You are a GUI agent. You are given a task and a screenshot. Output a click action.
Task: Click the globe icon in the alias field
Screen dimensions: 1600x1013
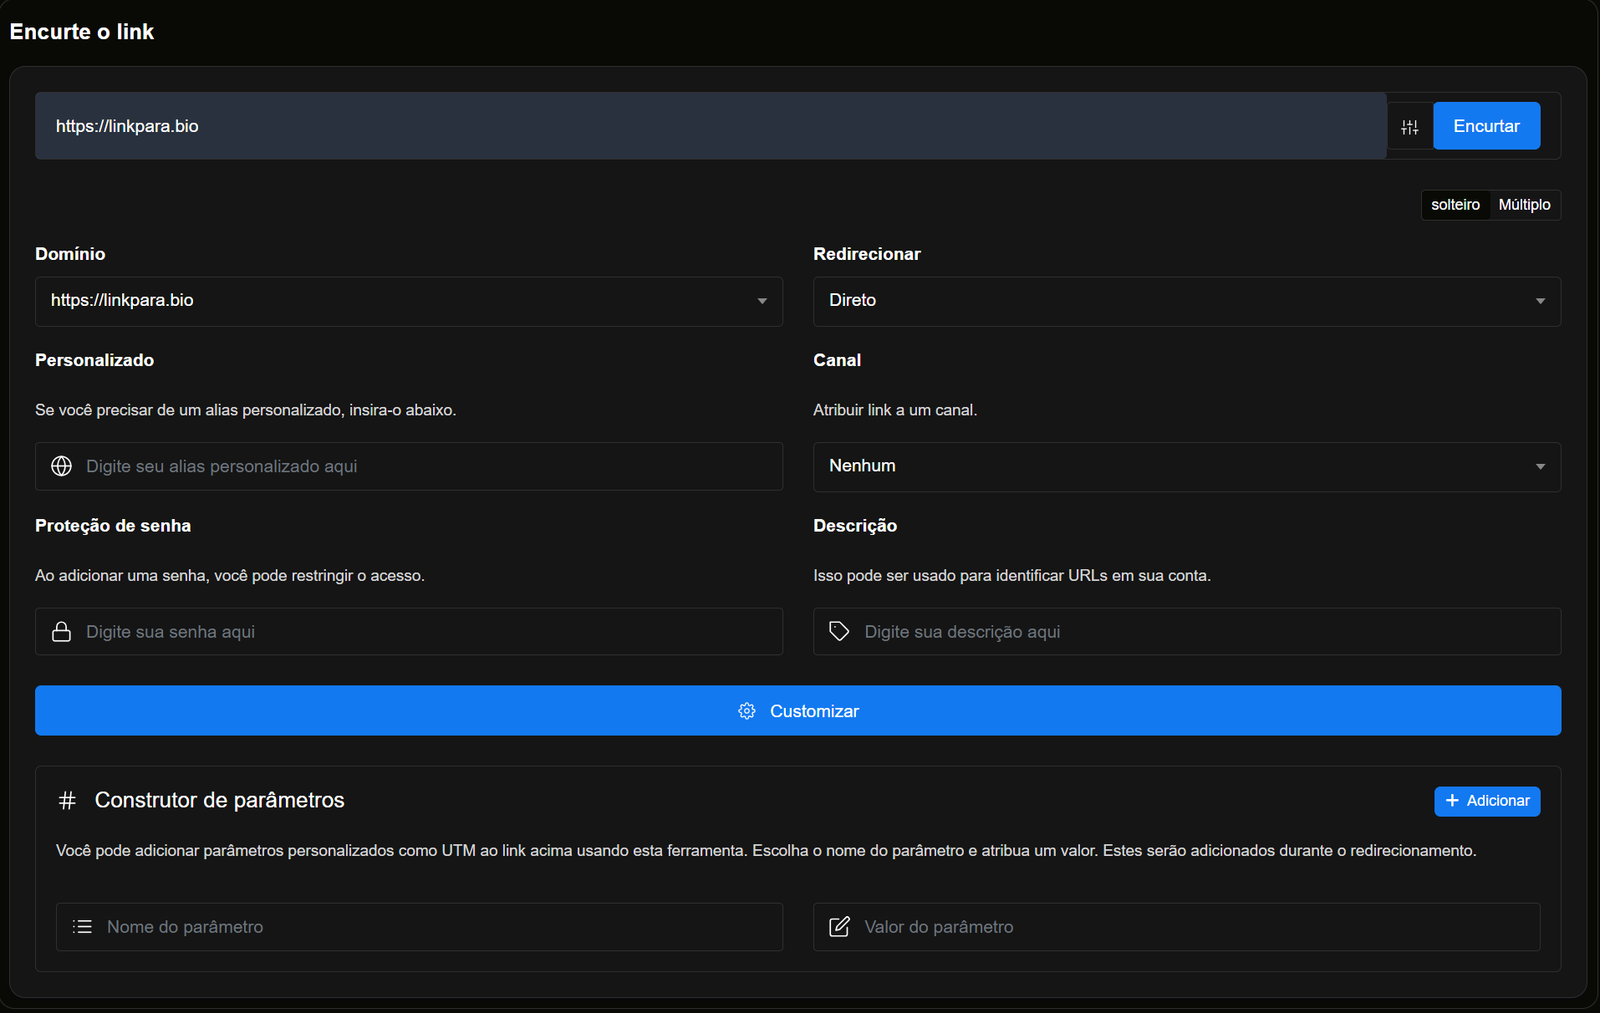click(61, 466)
